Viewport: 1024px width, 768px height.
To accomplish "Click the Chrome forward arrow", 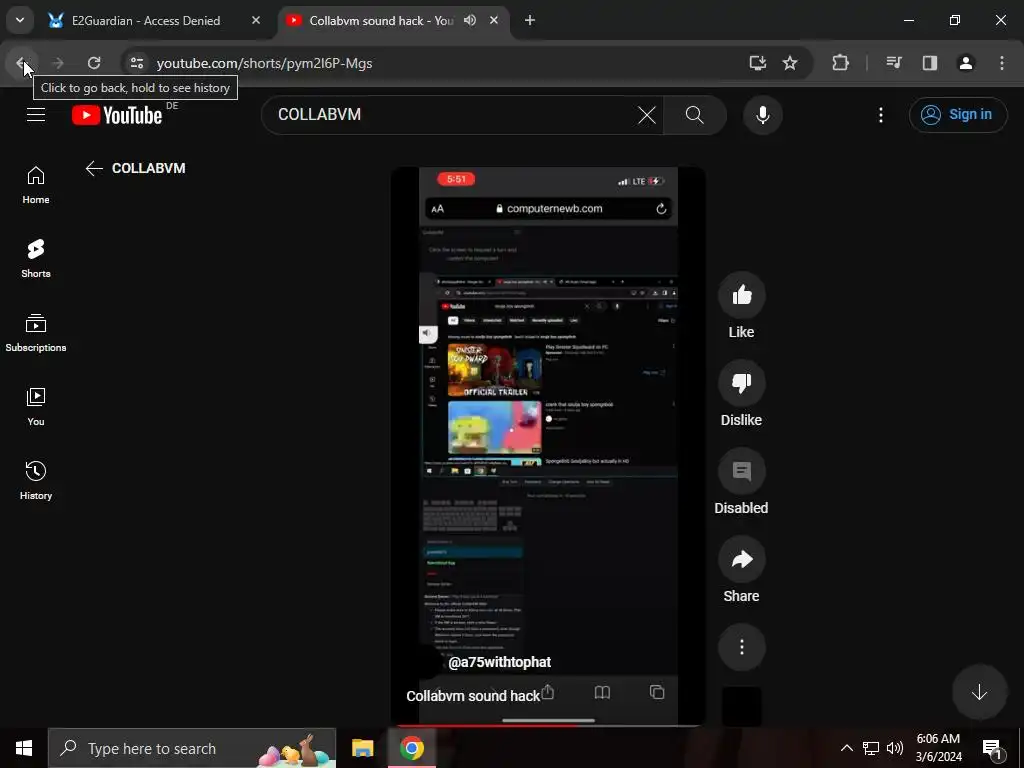I will pos(57,63).
